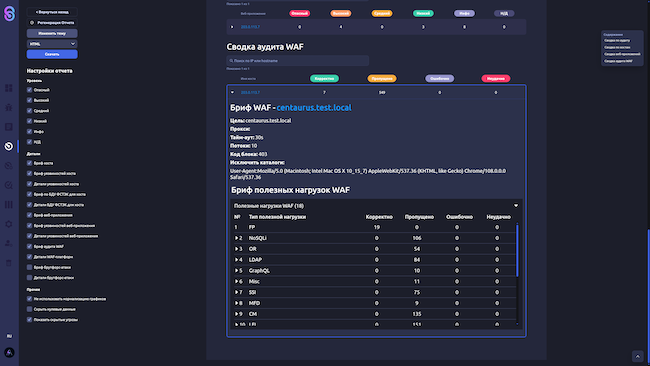Open the user avatar at sidebar bottom
Viewport: 650px width, 366px height.
click(x=9, y=352)
